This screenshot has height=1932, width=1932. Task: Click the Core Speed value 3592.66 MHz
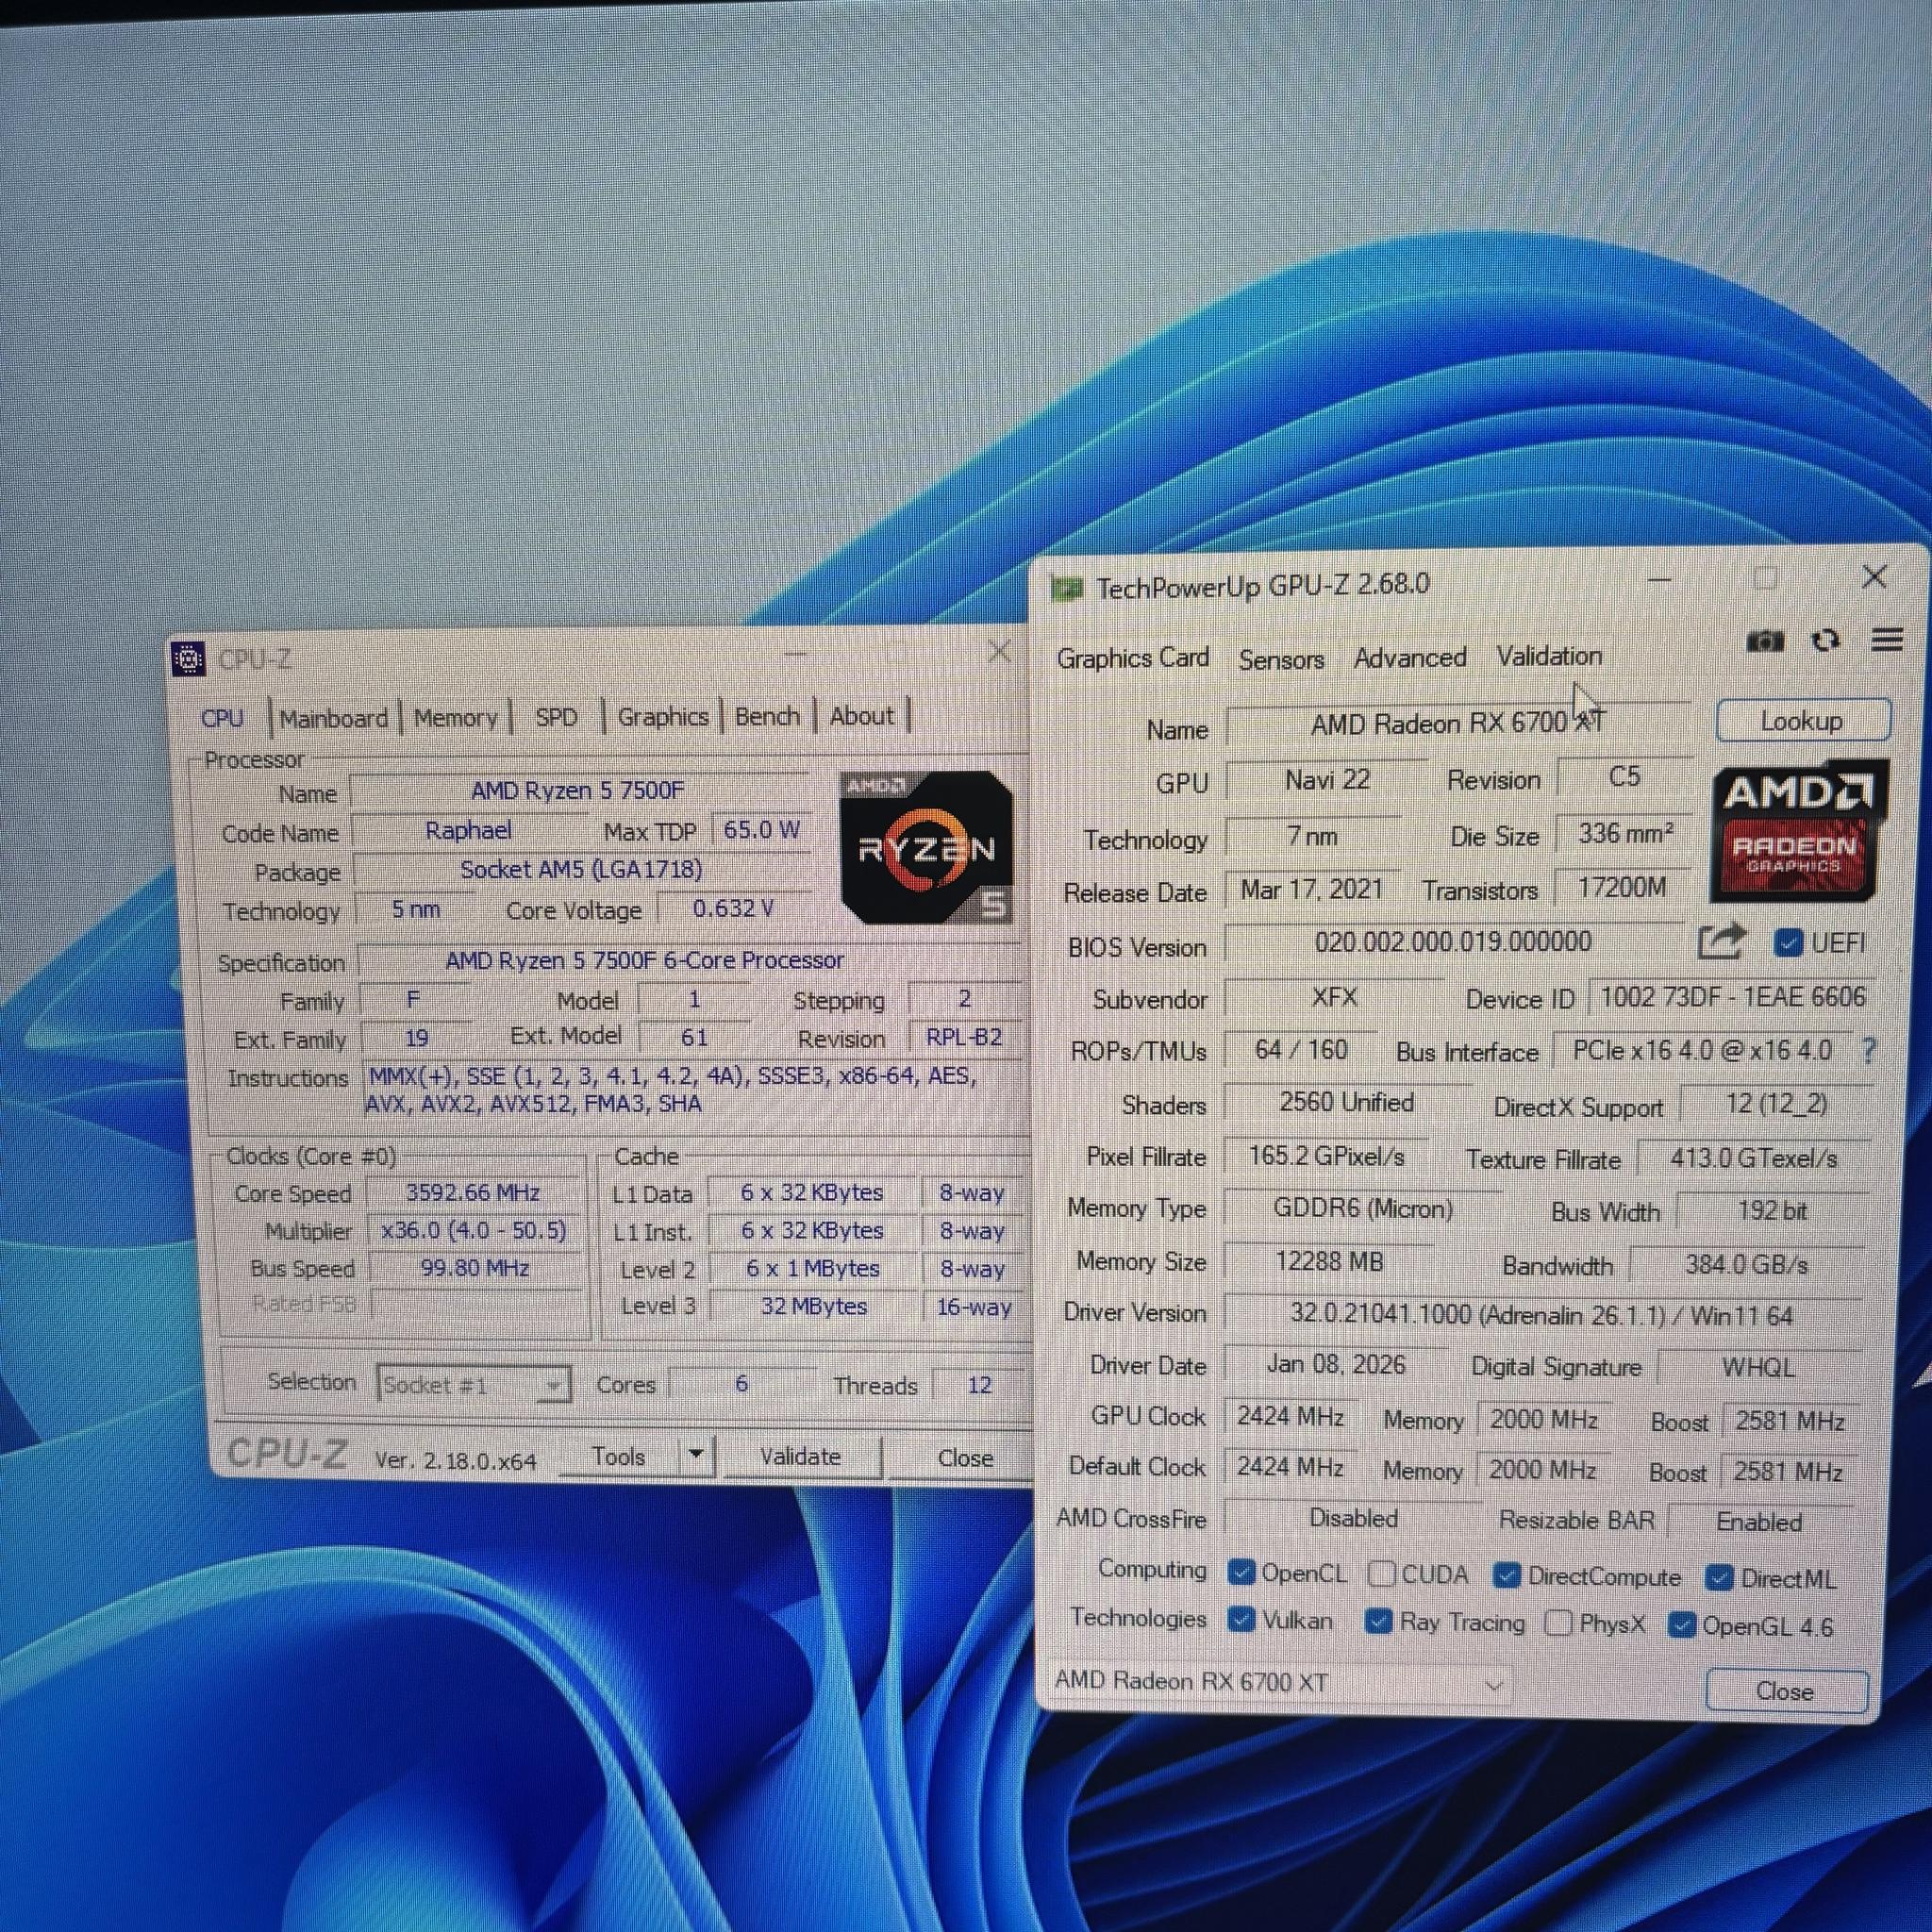pyautogui.click(x=474, y=1192)
